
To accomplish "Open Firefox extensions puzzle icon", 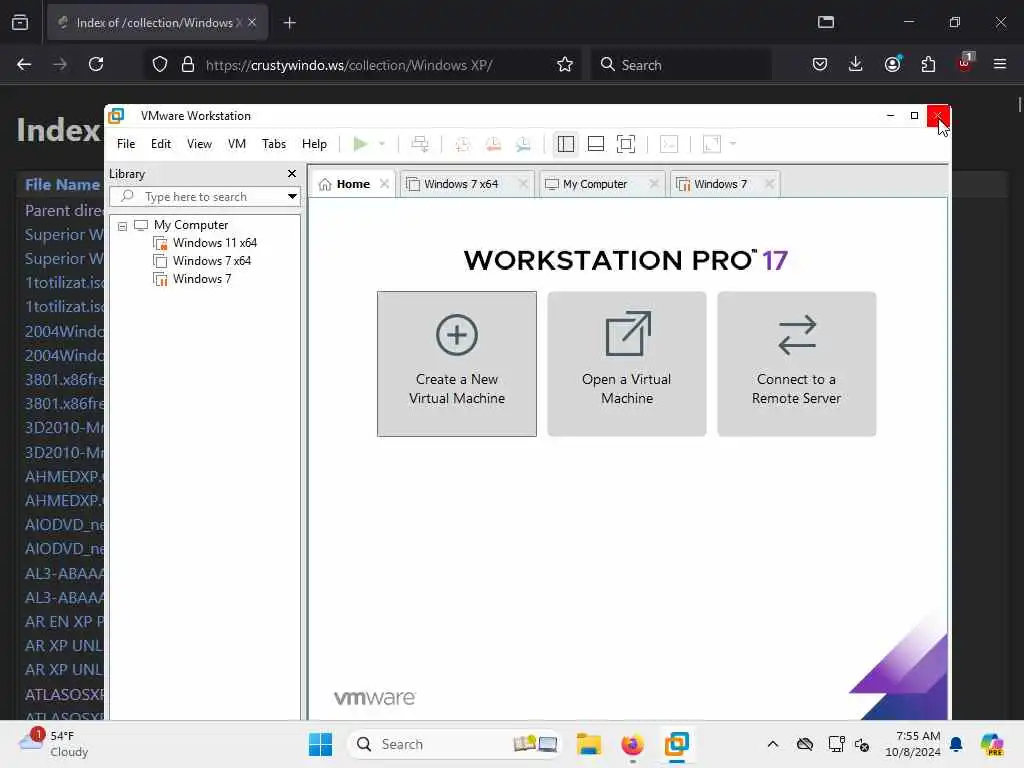I will 928,64.
